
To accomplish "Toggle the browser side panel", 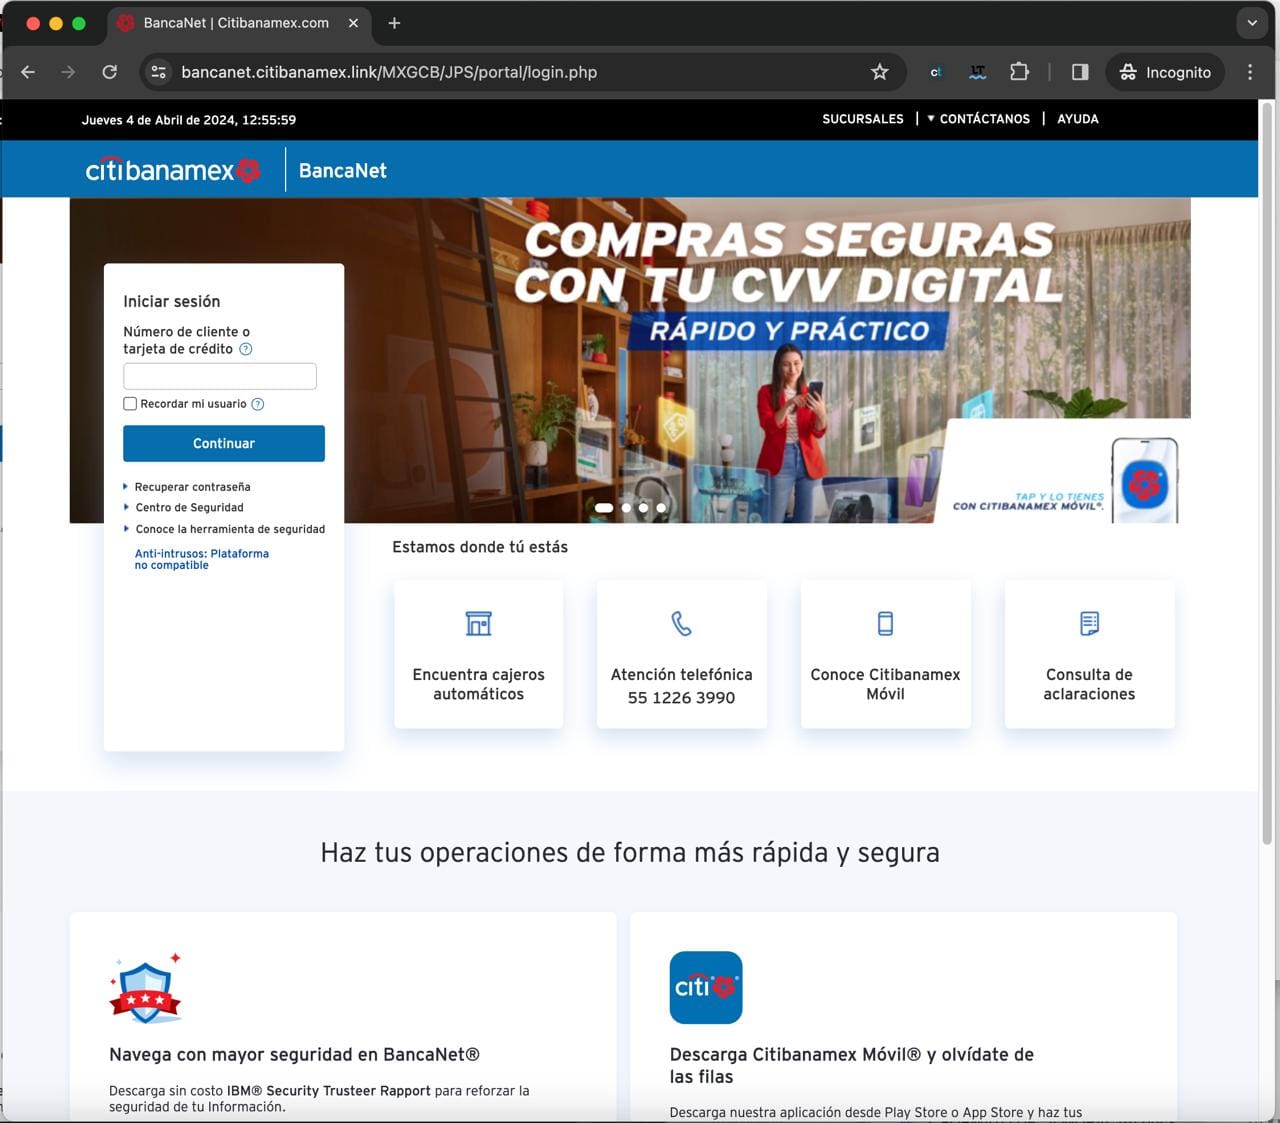I will click(x=1080, y=72).
